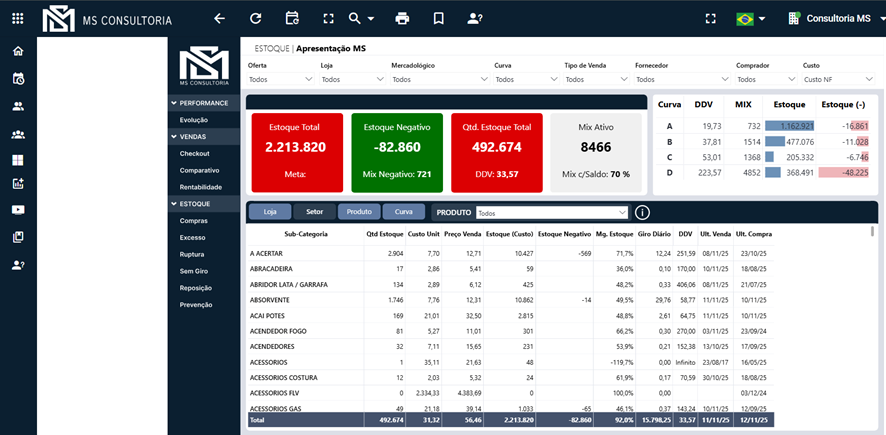The width and height of the screenshot is (886, 435).
Task: Toggle the Loja view button
Action: (269, 212)
